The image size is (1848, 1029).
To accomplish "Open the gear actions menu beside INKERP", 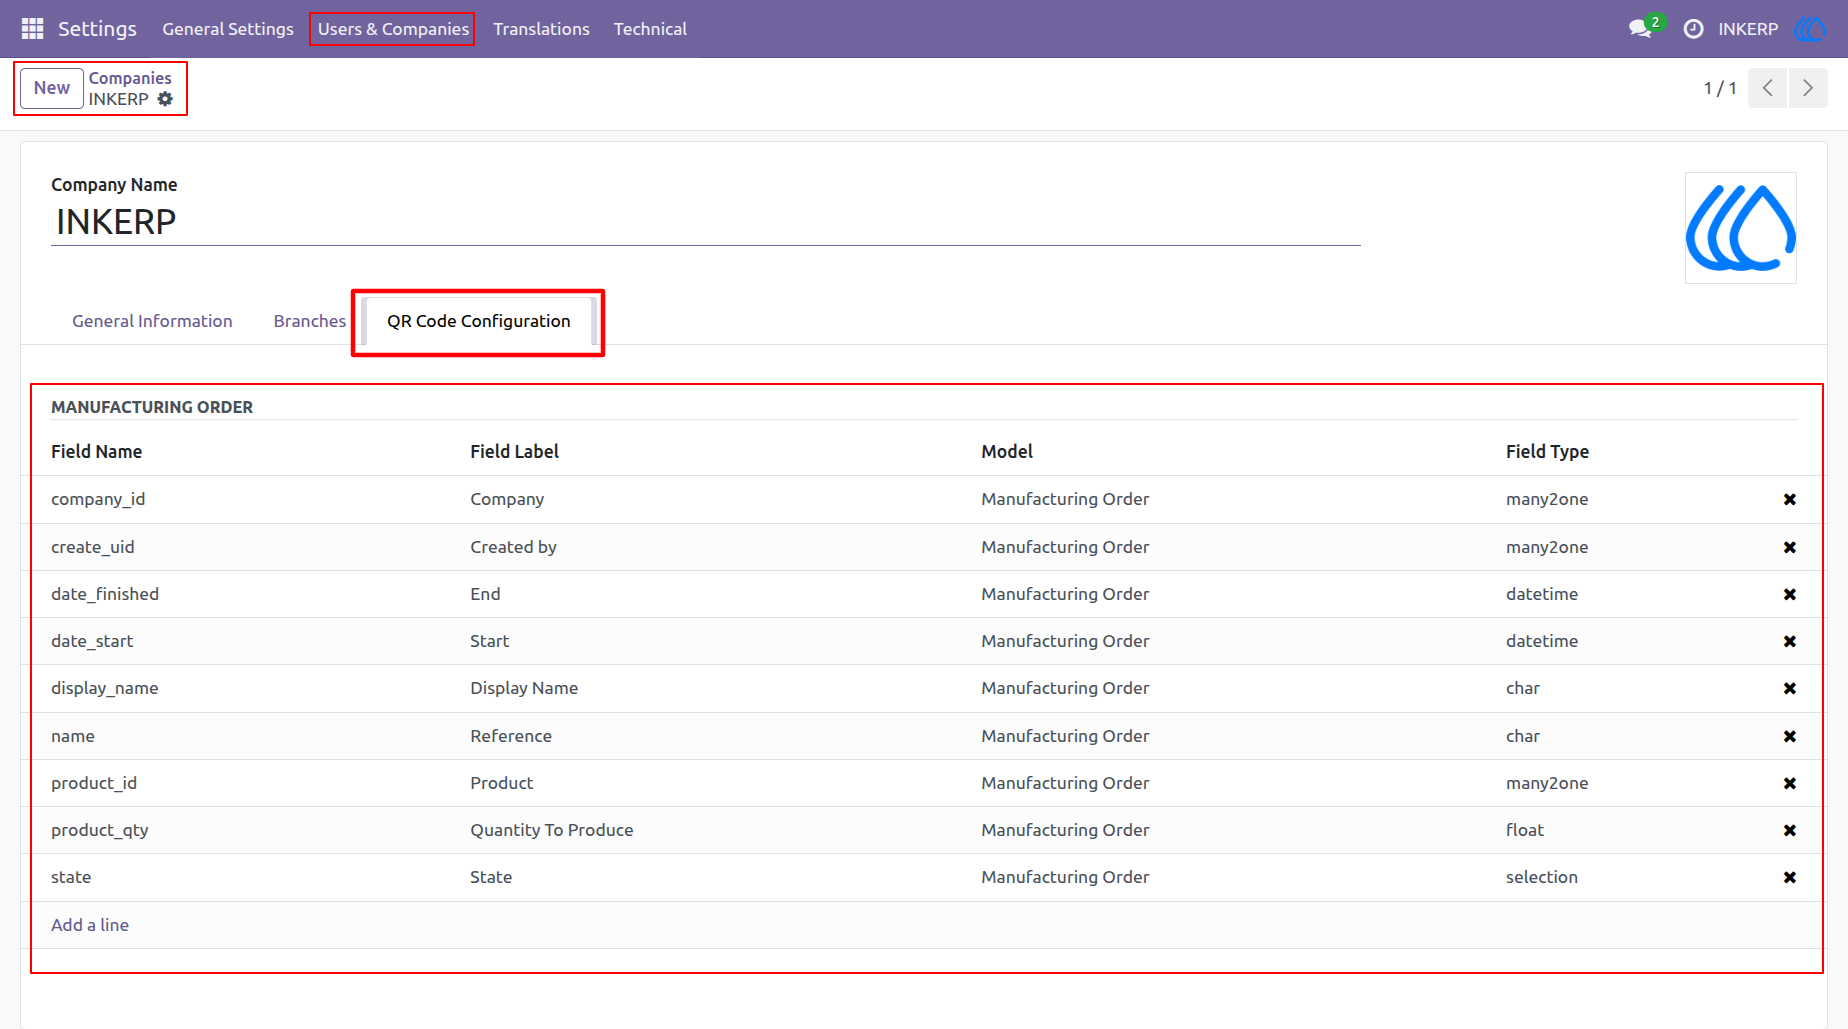I will (165, 99).
